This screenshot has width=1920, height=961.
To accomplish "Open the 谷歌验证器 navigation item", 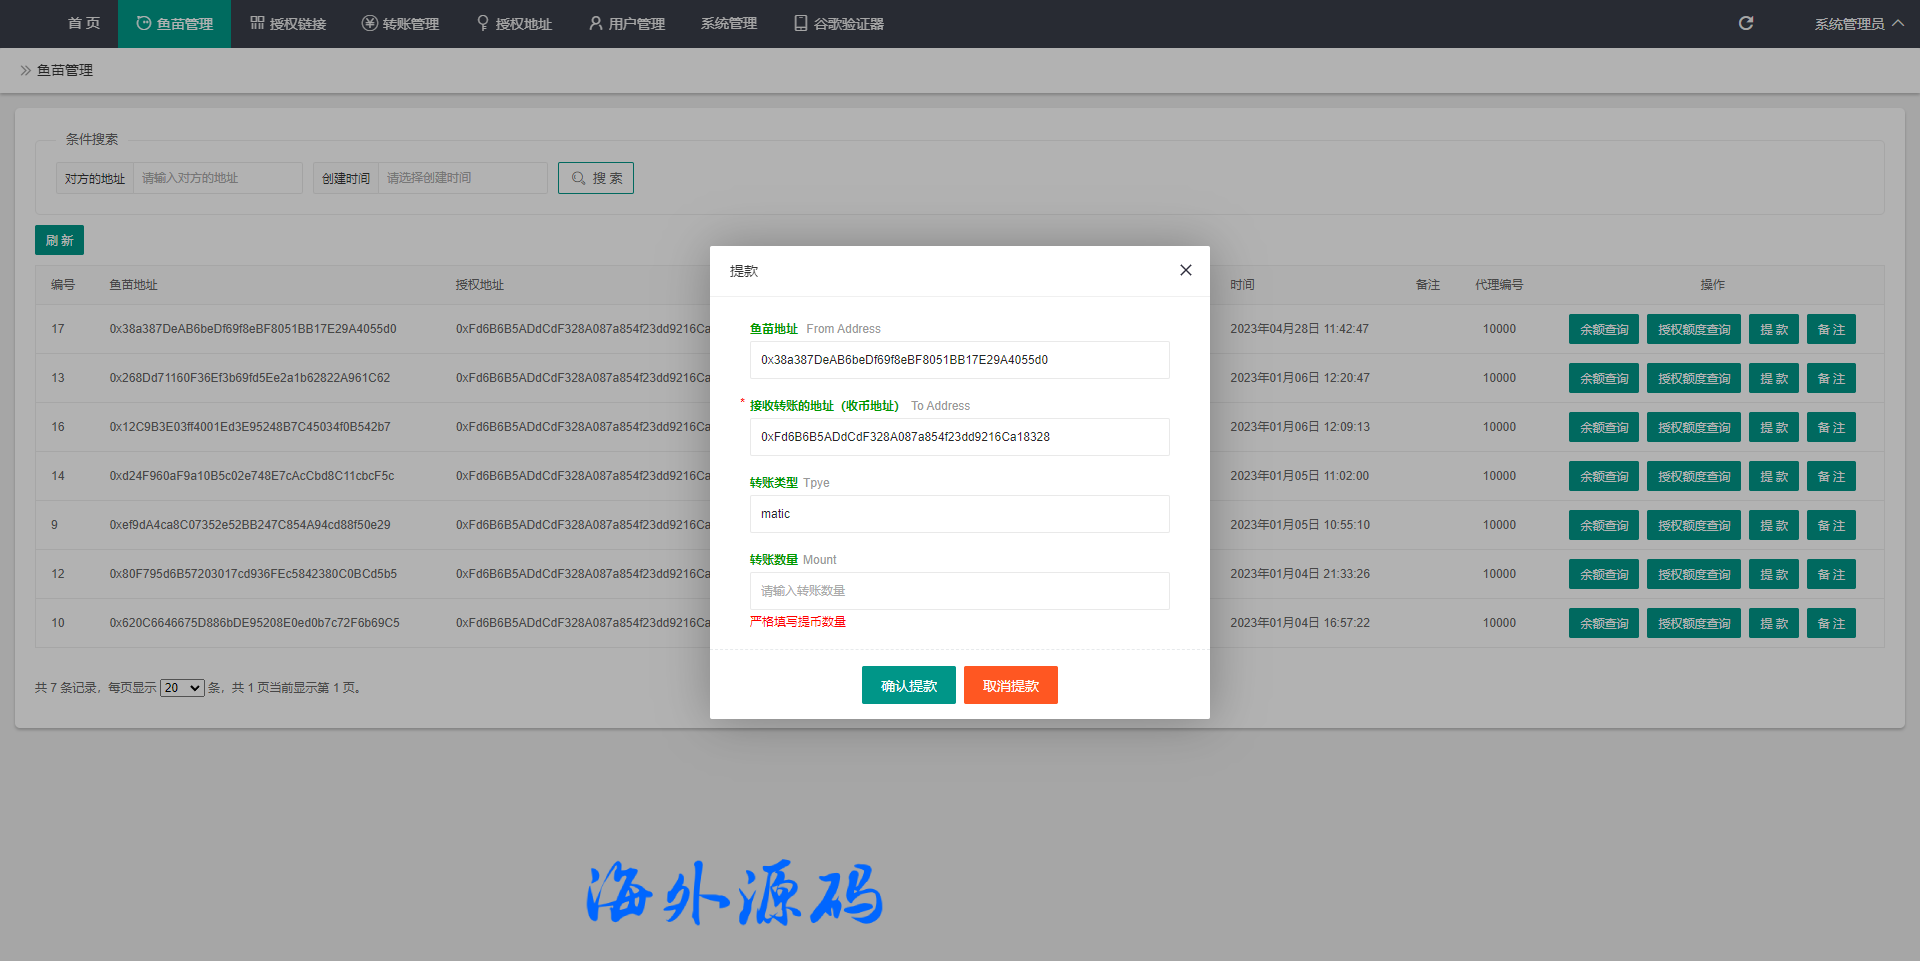I will (x=838, y=24).
